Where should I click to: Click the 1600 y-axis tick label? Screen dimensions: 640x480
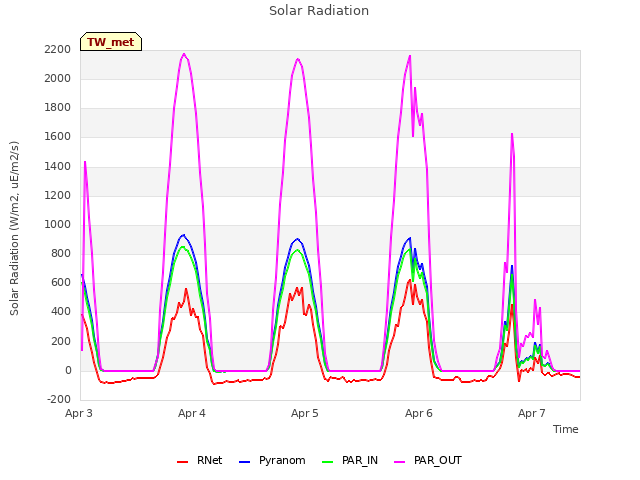click(58, 136)
